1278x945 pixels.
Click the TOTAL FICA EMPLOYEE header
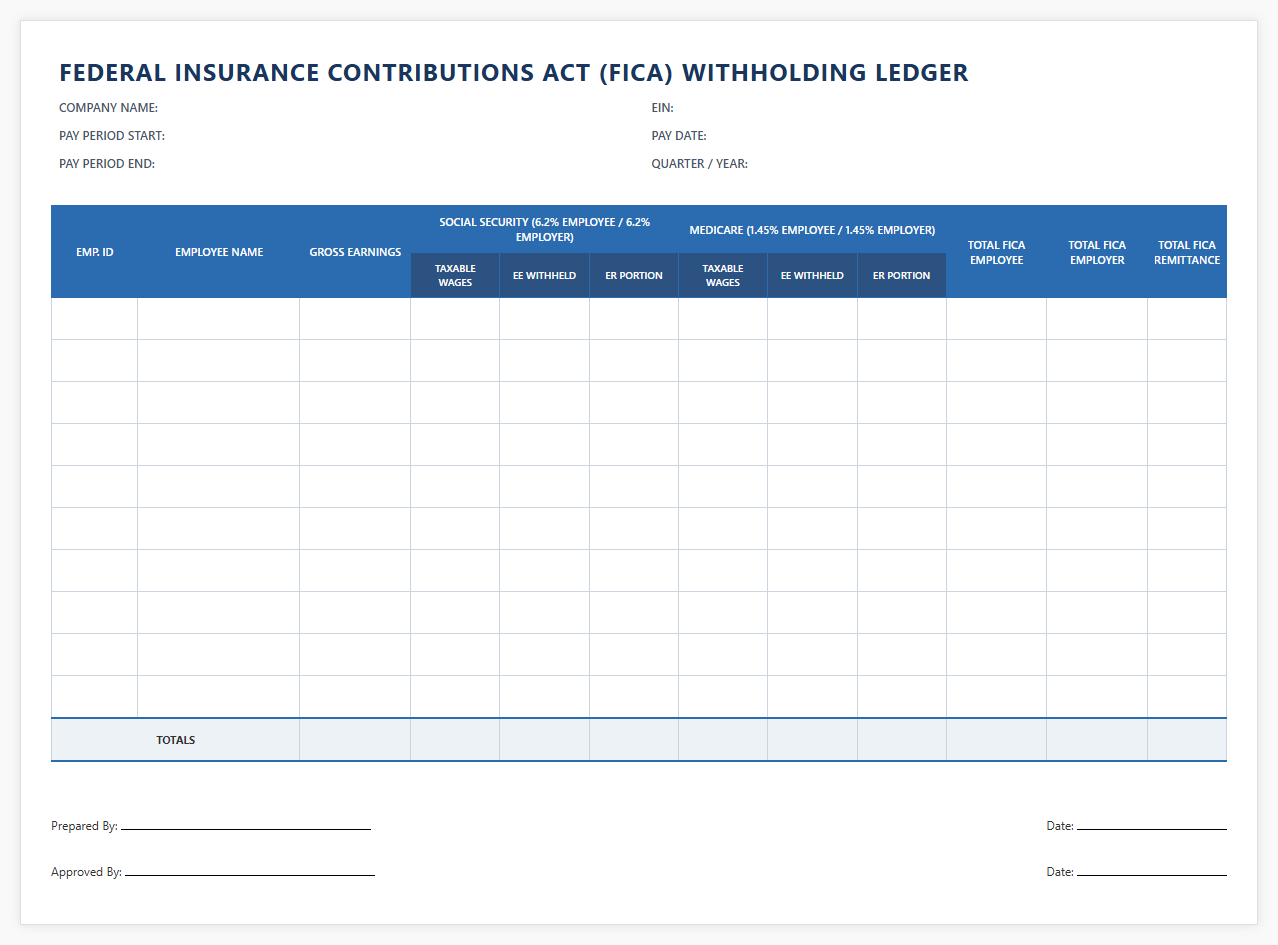[997, 252]
